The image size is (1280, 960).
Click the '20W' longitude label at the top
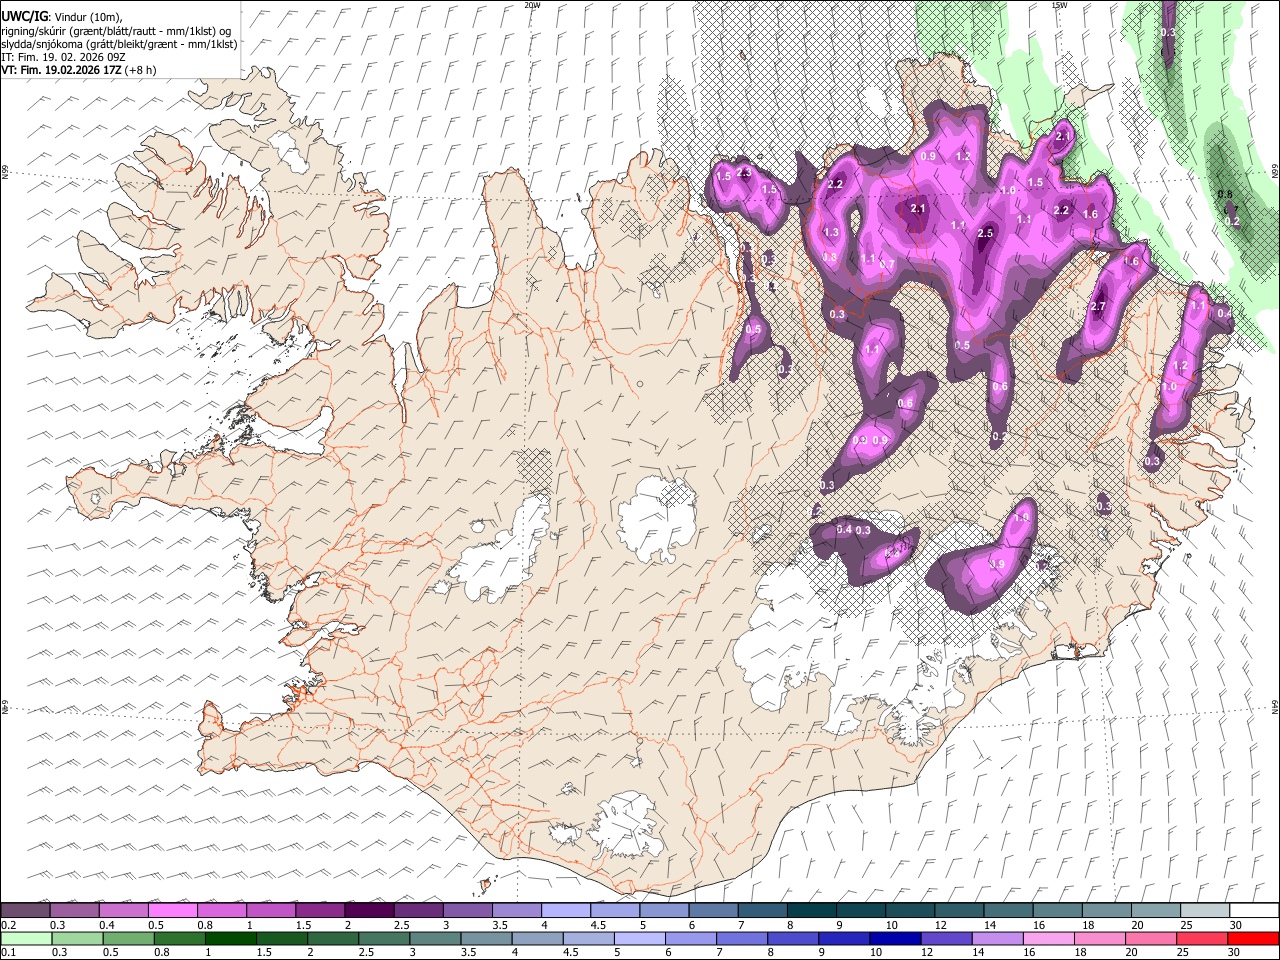[532, 5]
